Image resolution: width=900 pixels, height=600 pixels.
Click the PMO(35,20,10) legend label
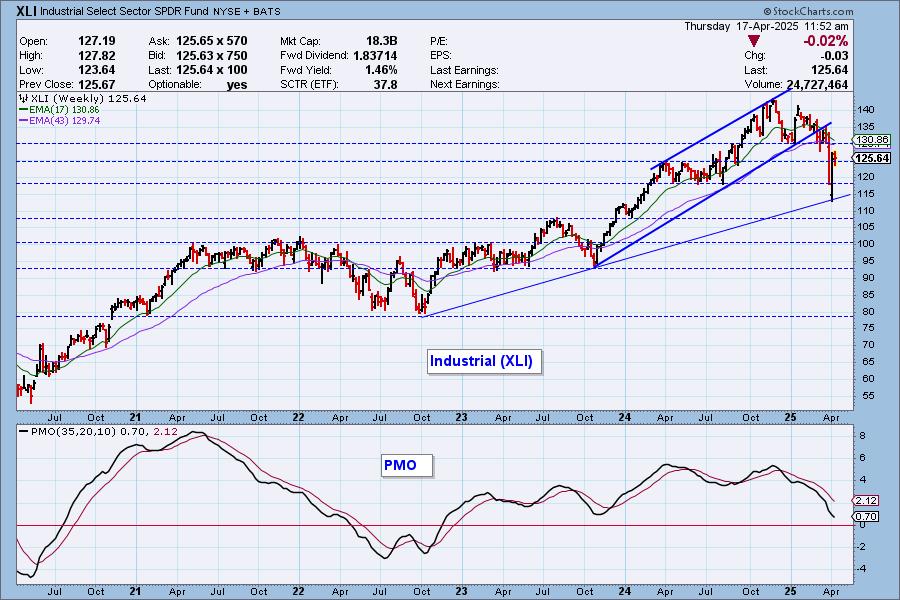click(74, 431)
